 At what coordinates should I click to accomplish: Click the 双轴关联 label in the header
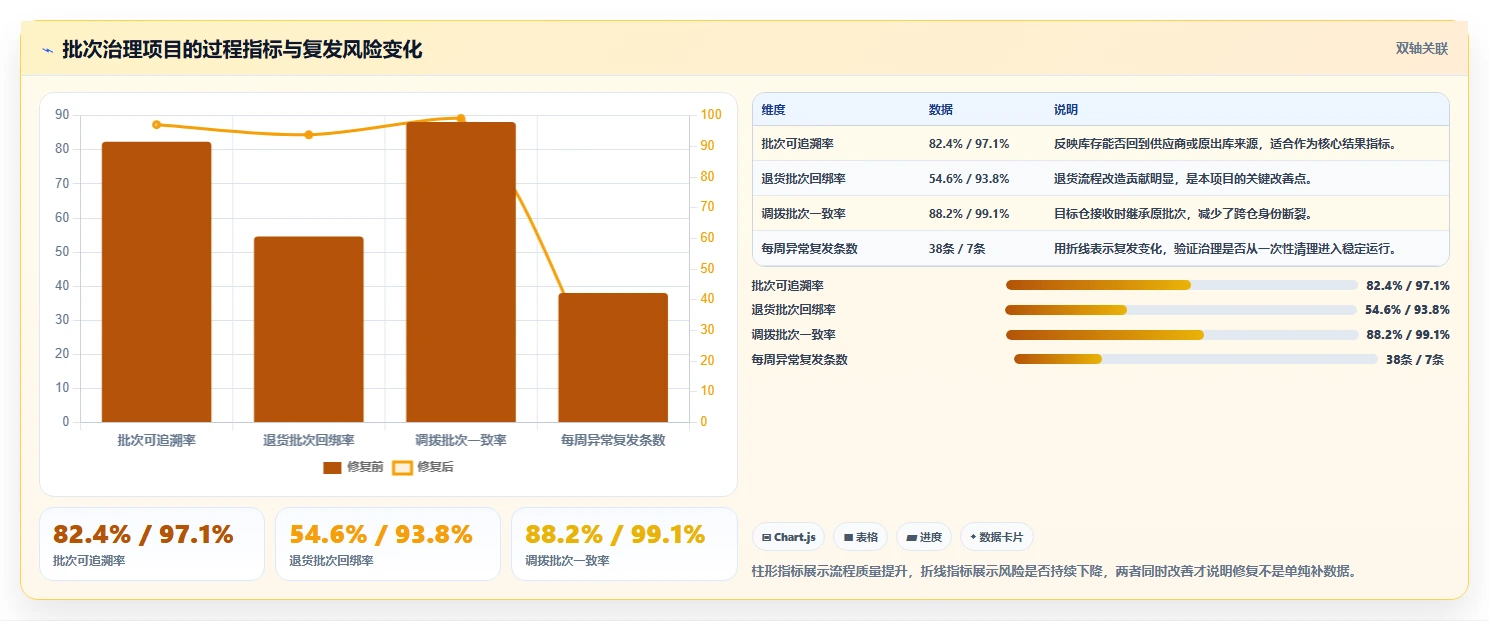pyautogui.click(x=1422, y=48)
